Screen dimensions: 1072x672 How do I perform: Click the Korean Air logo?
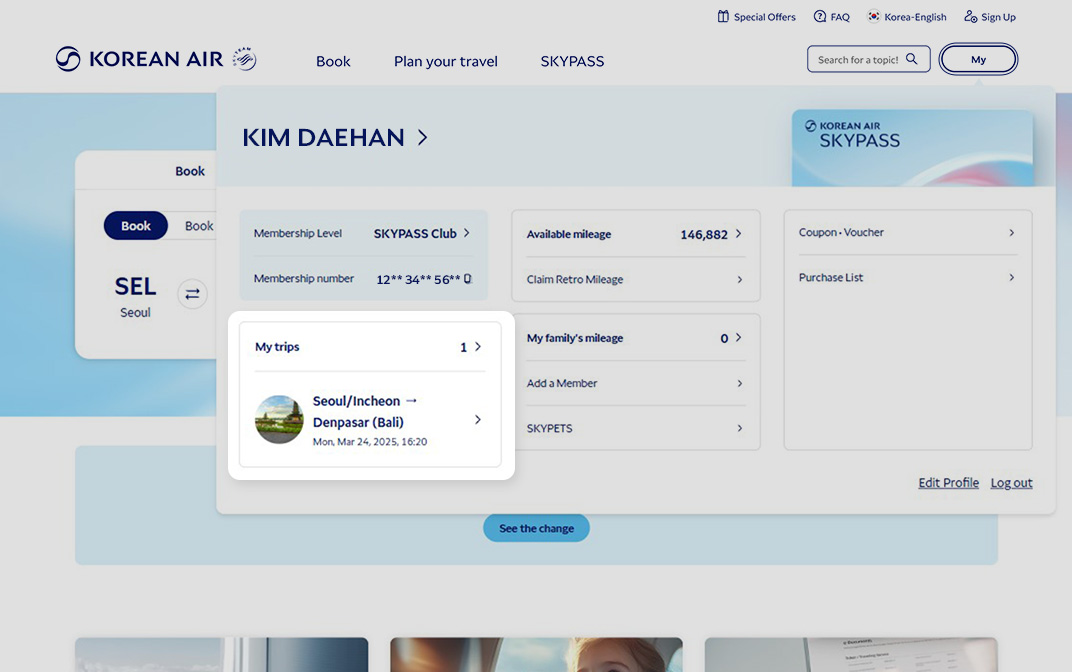[139, 59]
